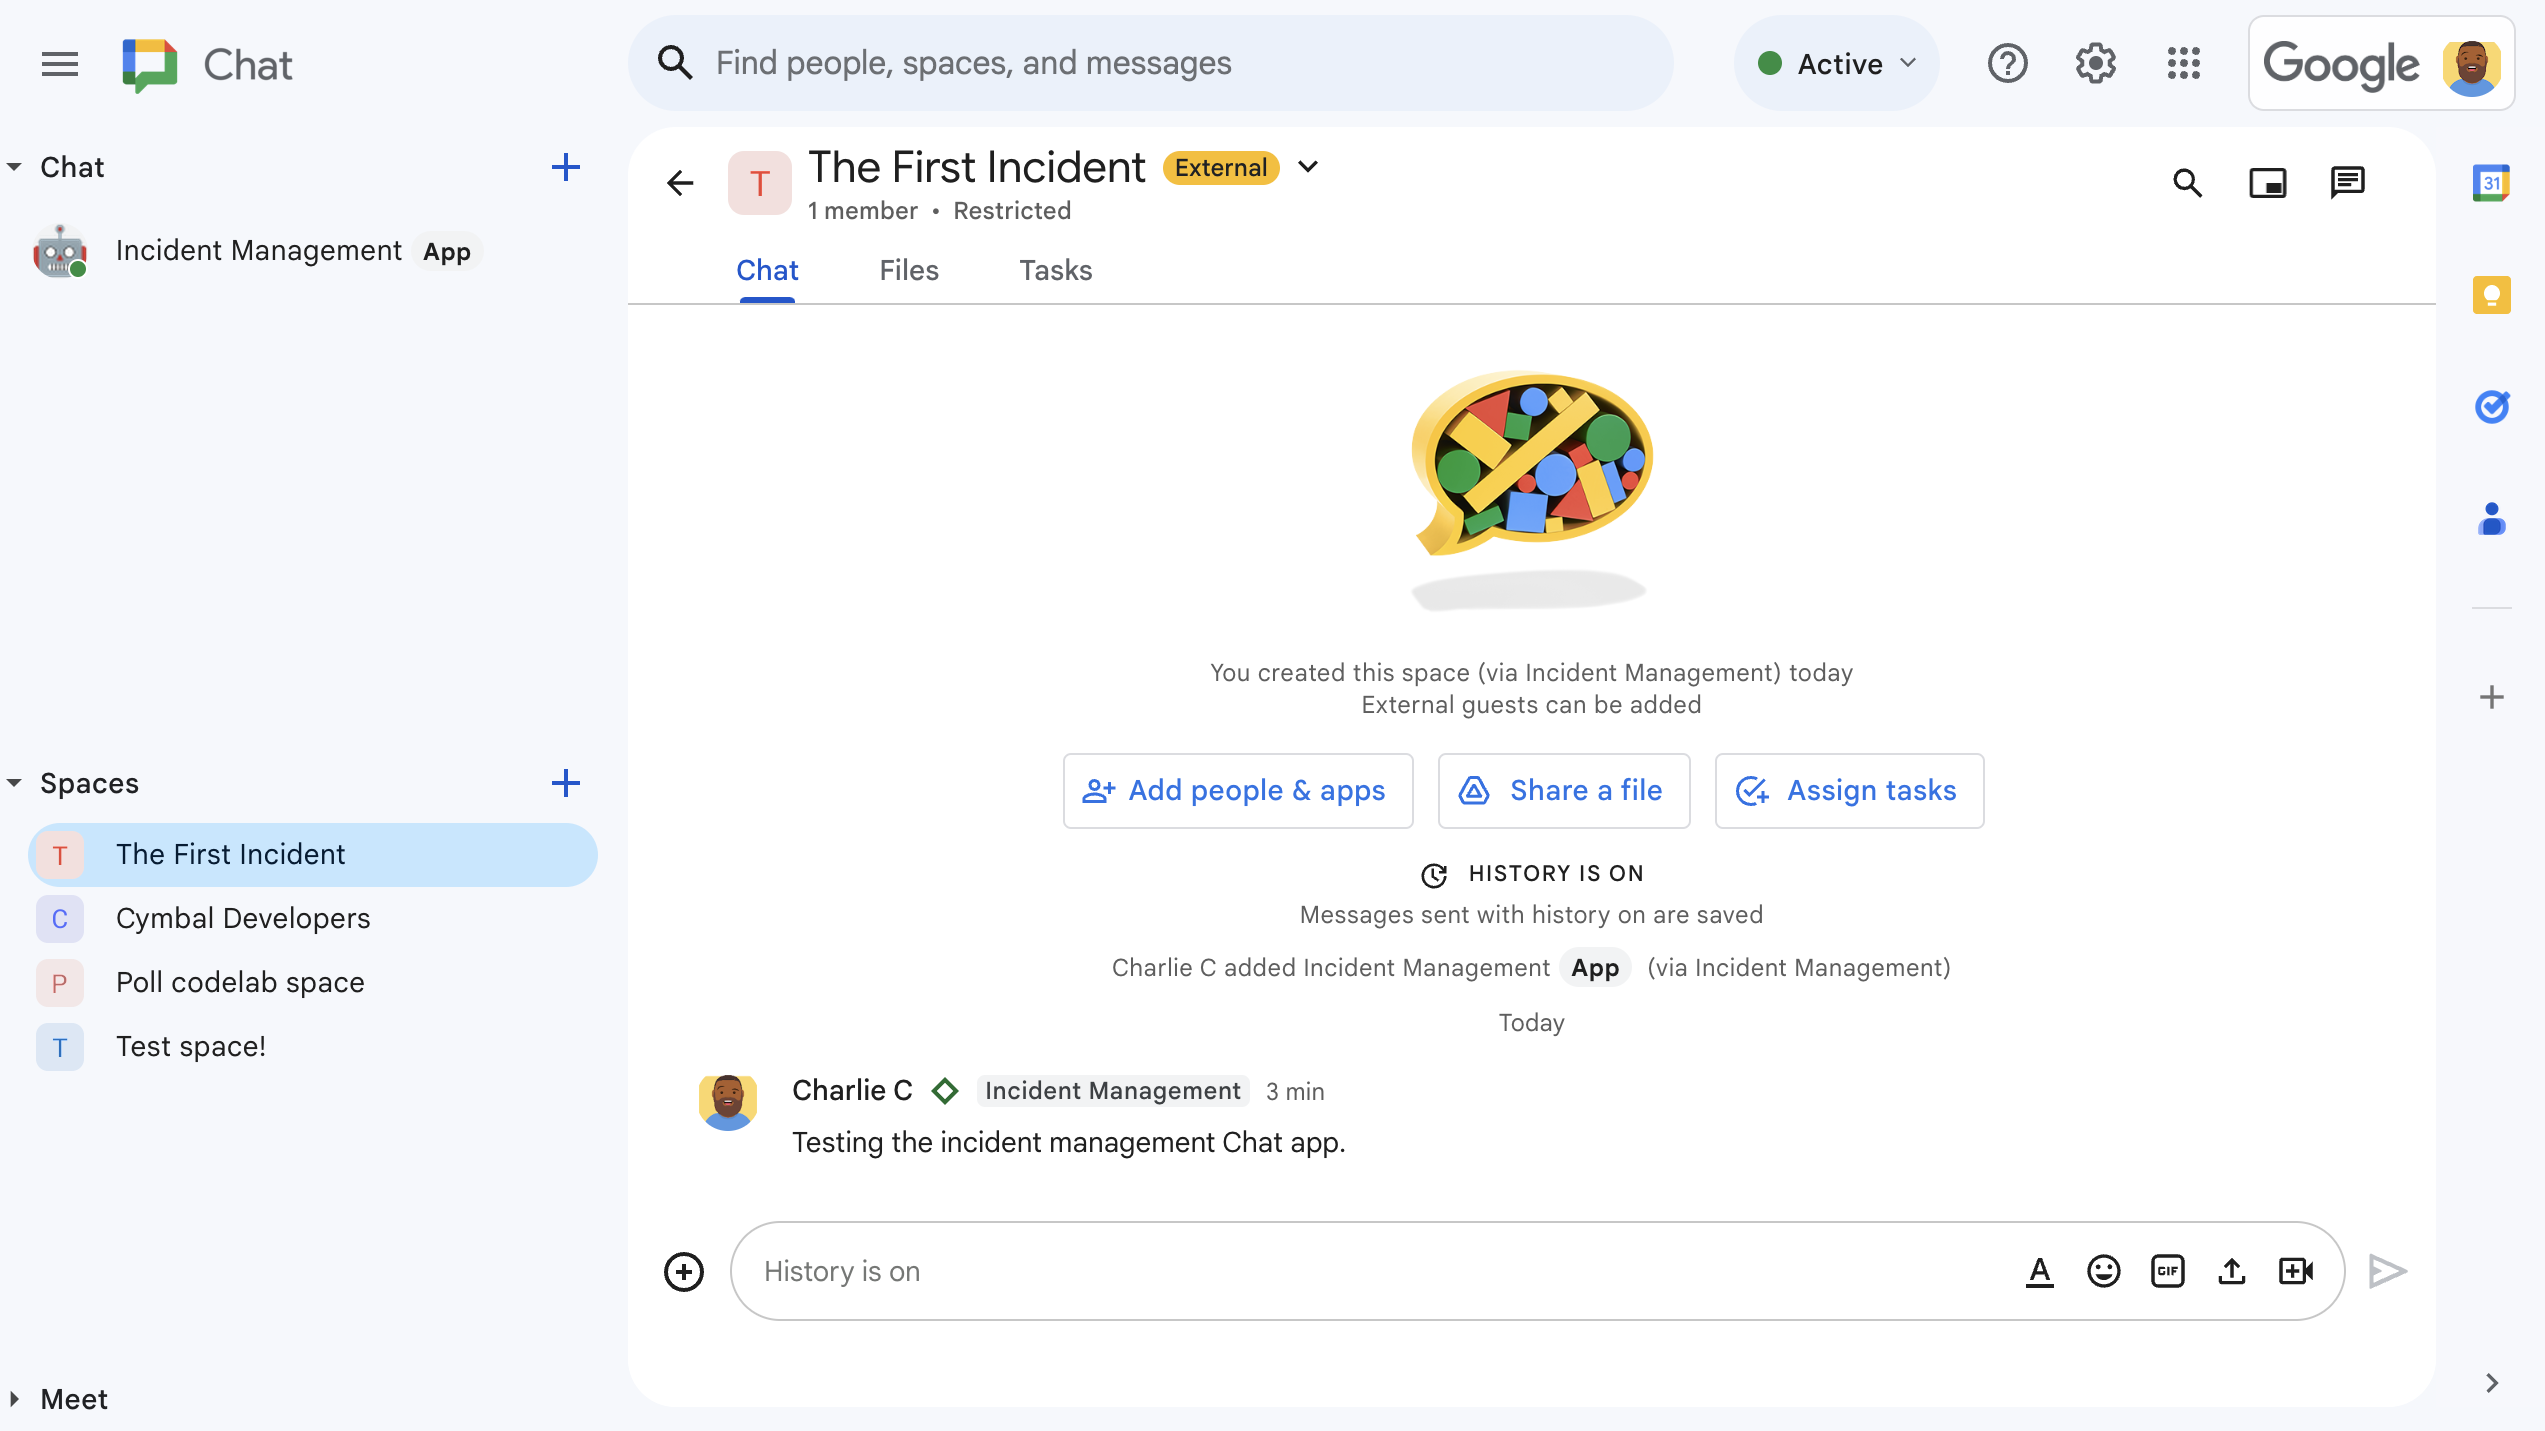This screenshot has width=2545, height=1431.
Task: Expand The First Incident space dropdown
Action: (1311, 168)
